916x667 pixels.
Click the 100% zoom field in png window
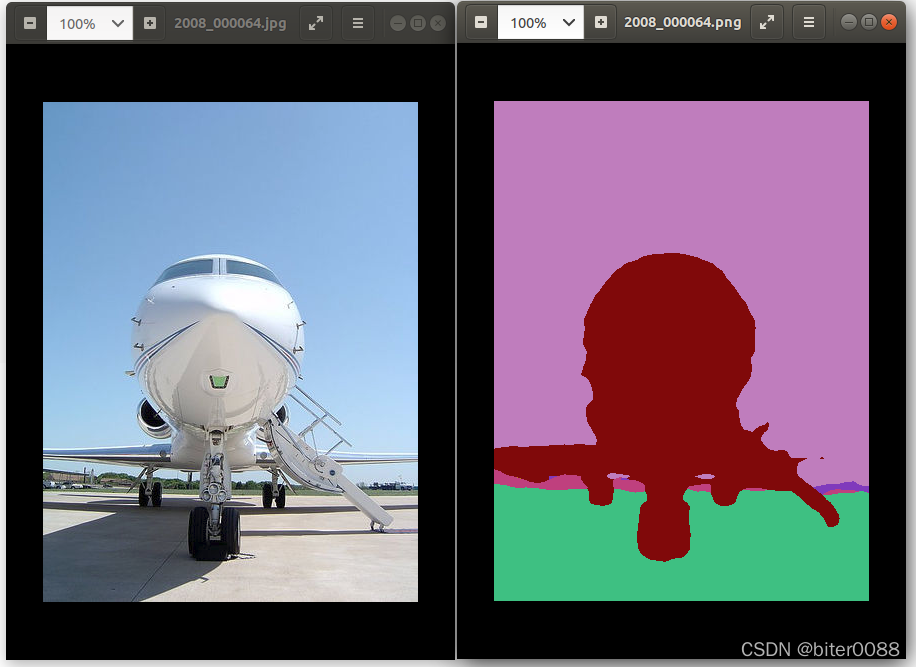(540, 22)
